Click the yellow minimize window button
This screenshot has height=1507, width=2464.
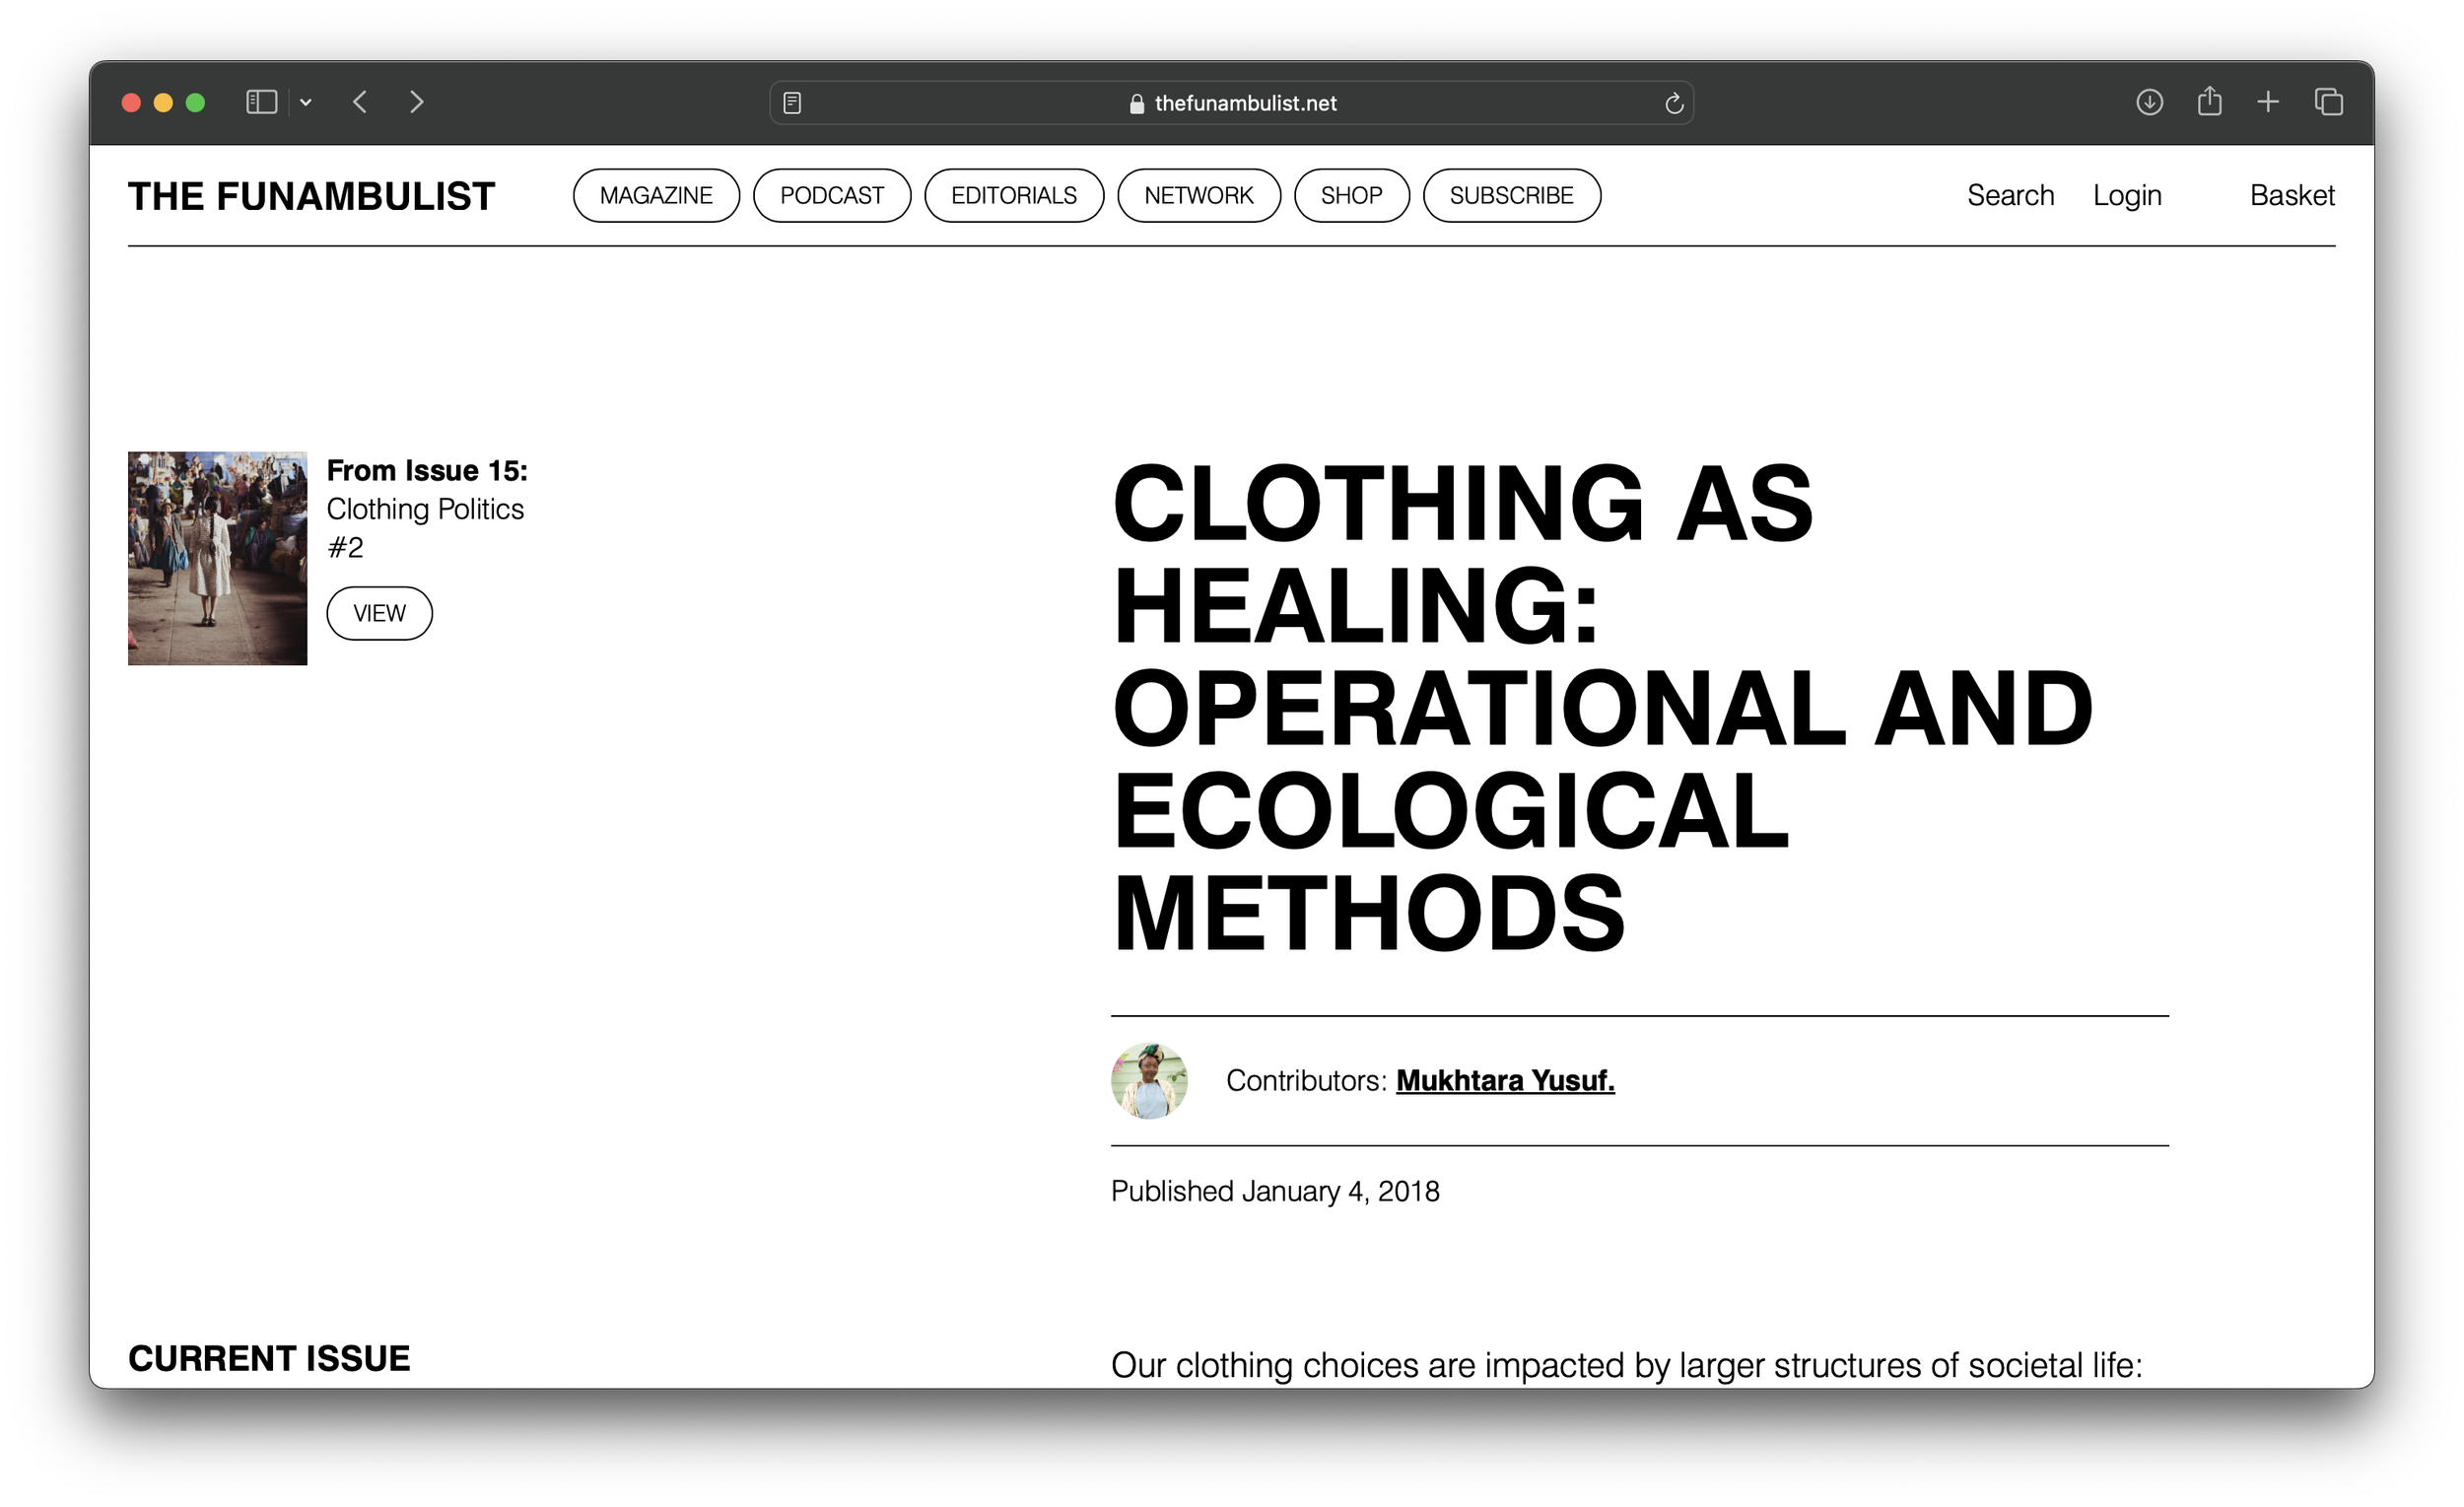point(163,102)
